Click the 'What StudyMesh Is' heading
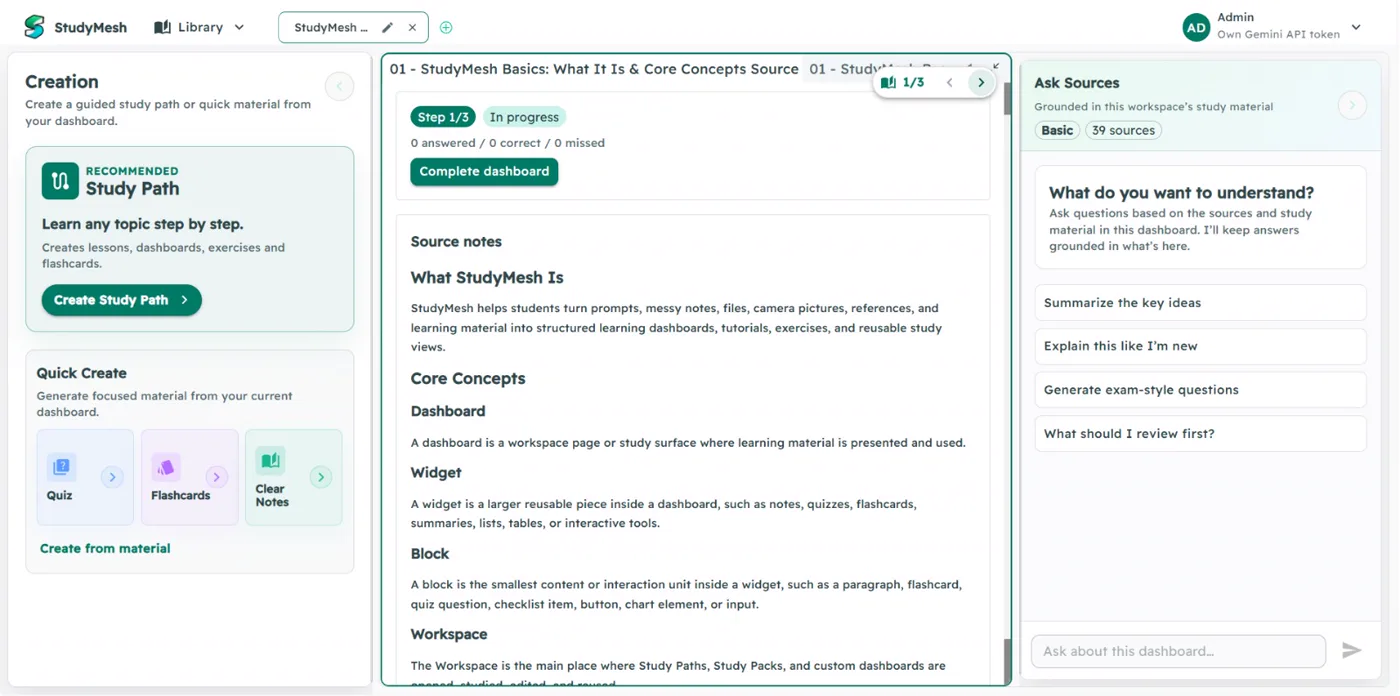The image size is (1400, 696). (x=487, y=278)
